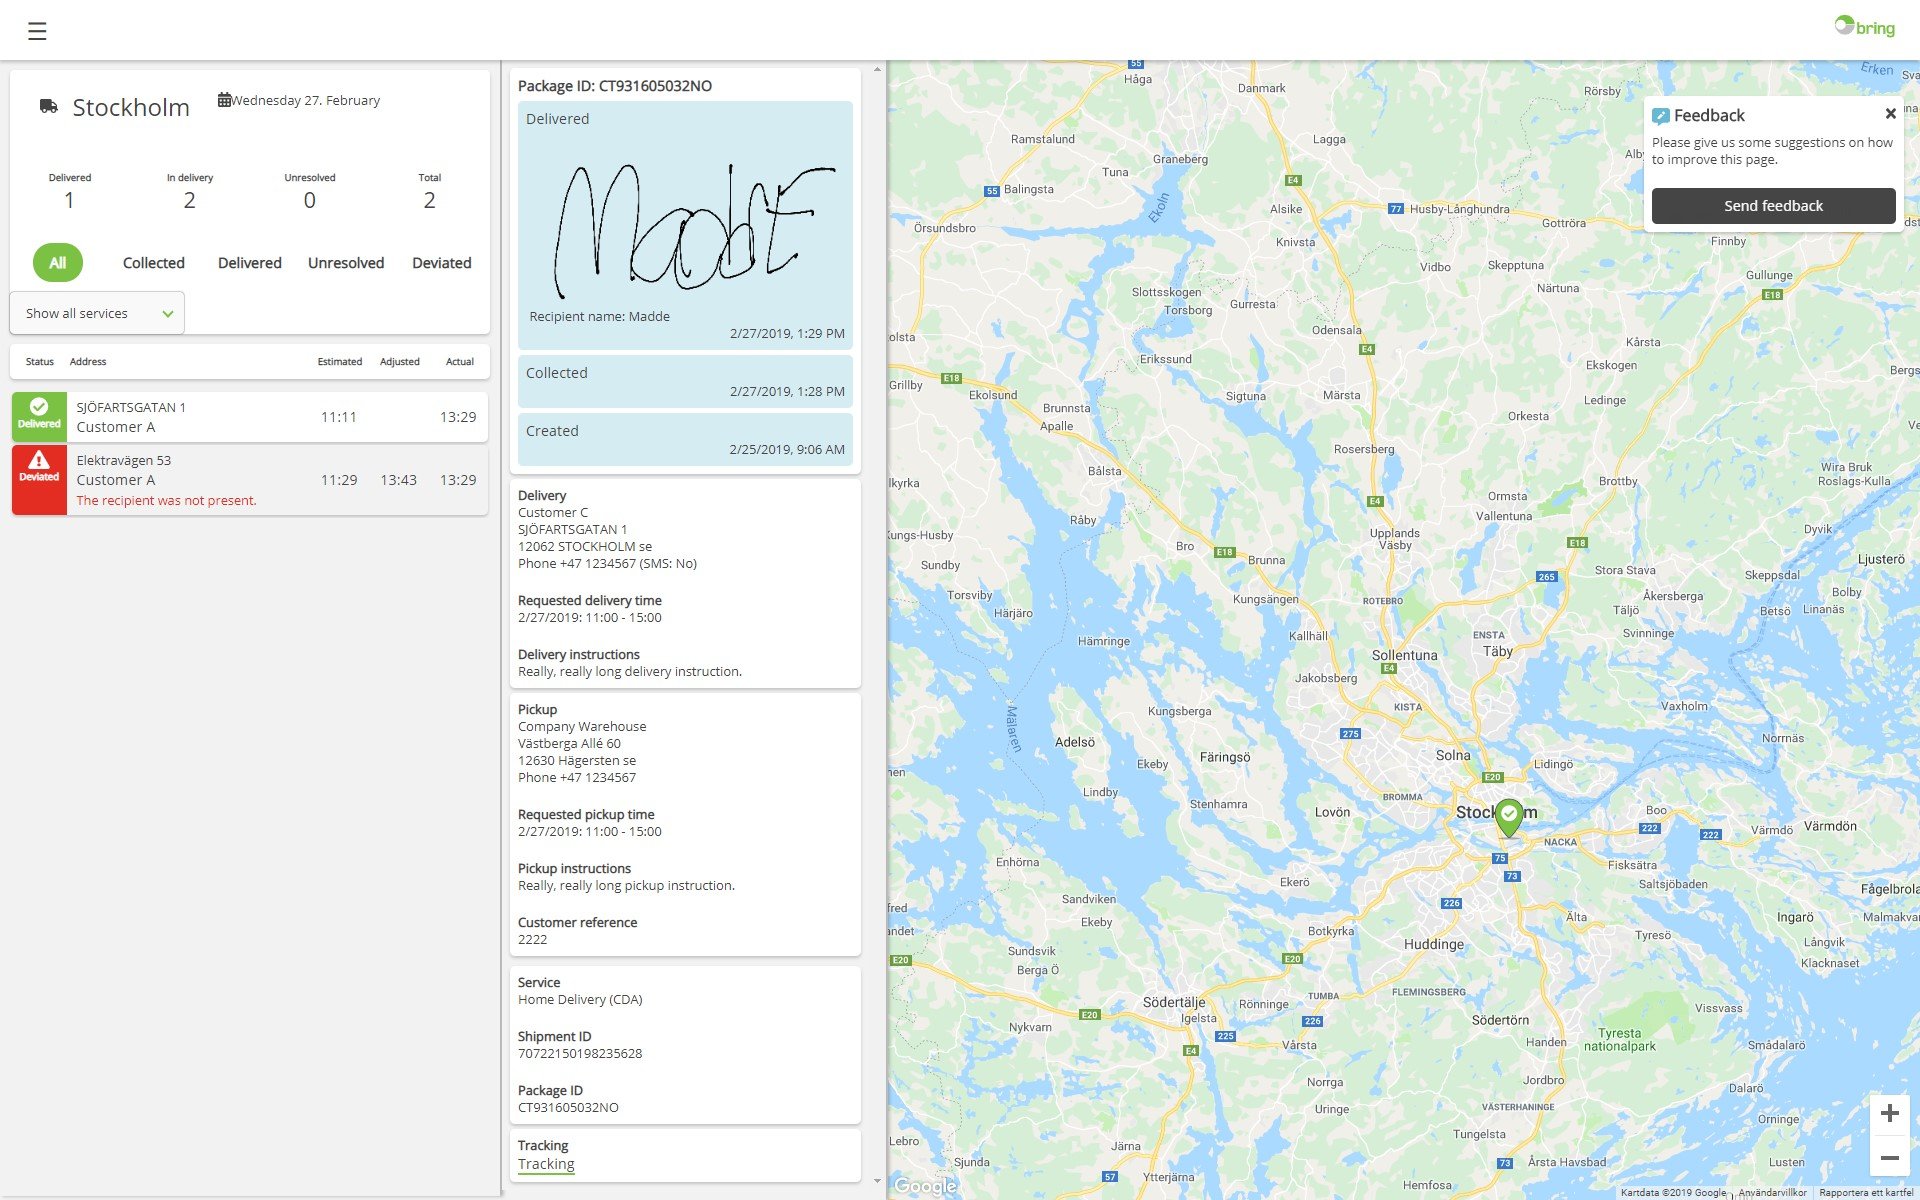The width and height of the screenshot is (1920, 1200).
Task: Select the Elektravägen 53 delivery row
Action: [x=250, y=480]
